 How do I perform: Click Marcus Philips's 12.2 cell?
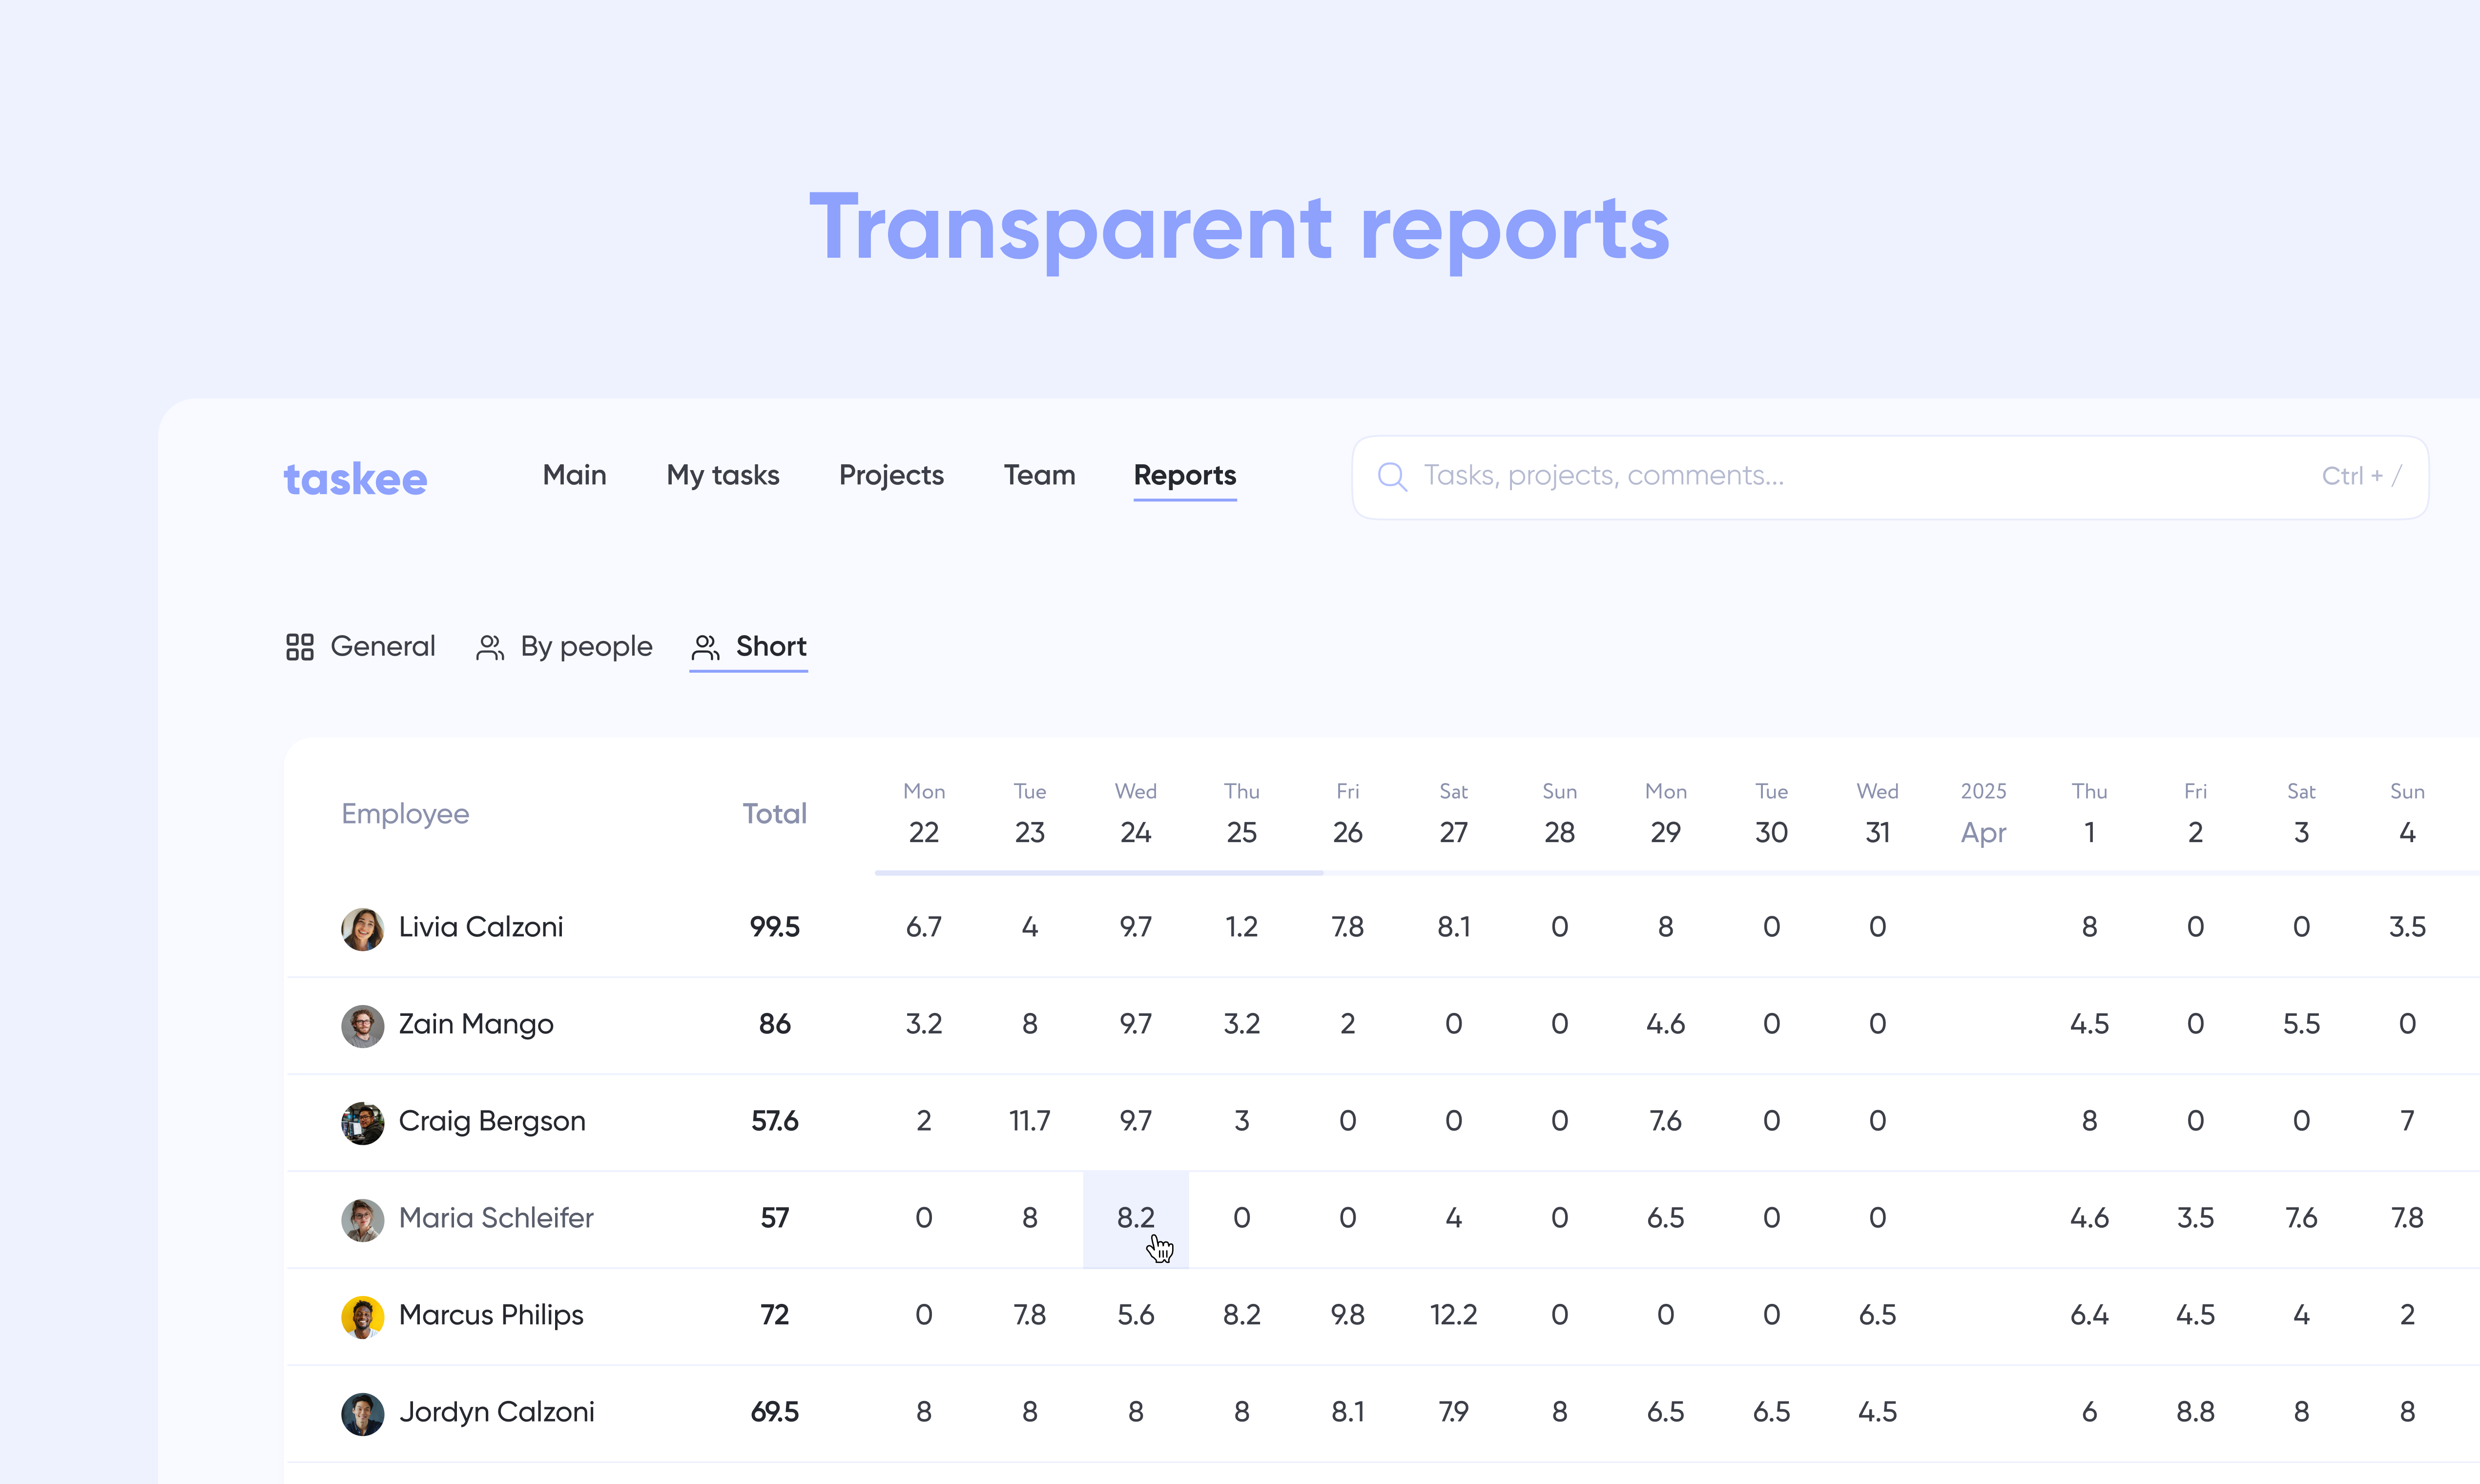(x=1454, y=1316)
